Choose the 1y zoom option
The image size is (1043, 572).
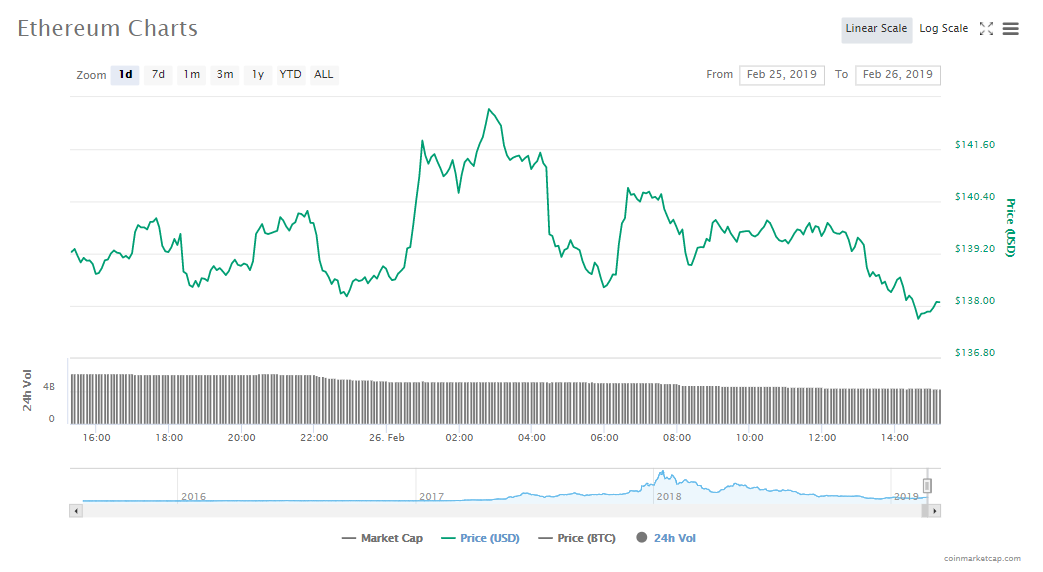258,75
